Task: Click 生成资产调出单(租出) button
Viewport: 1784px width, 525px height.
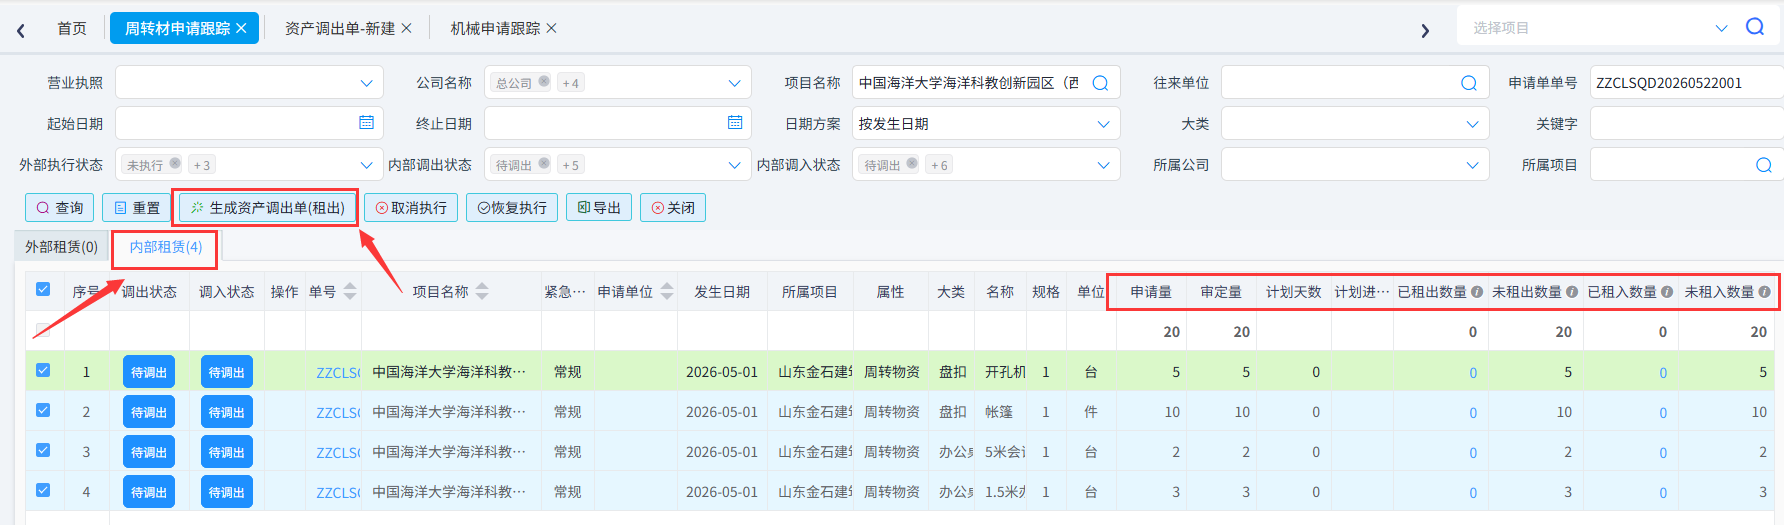Action: click(267, 208)
